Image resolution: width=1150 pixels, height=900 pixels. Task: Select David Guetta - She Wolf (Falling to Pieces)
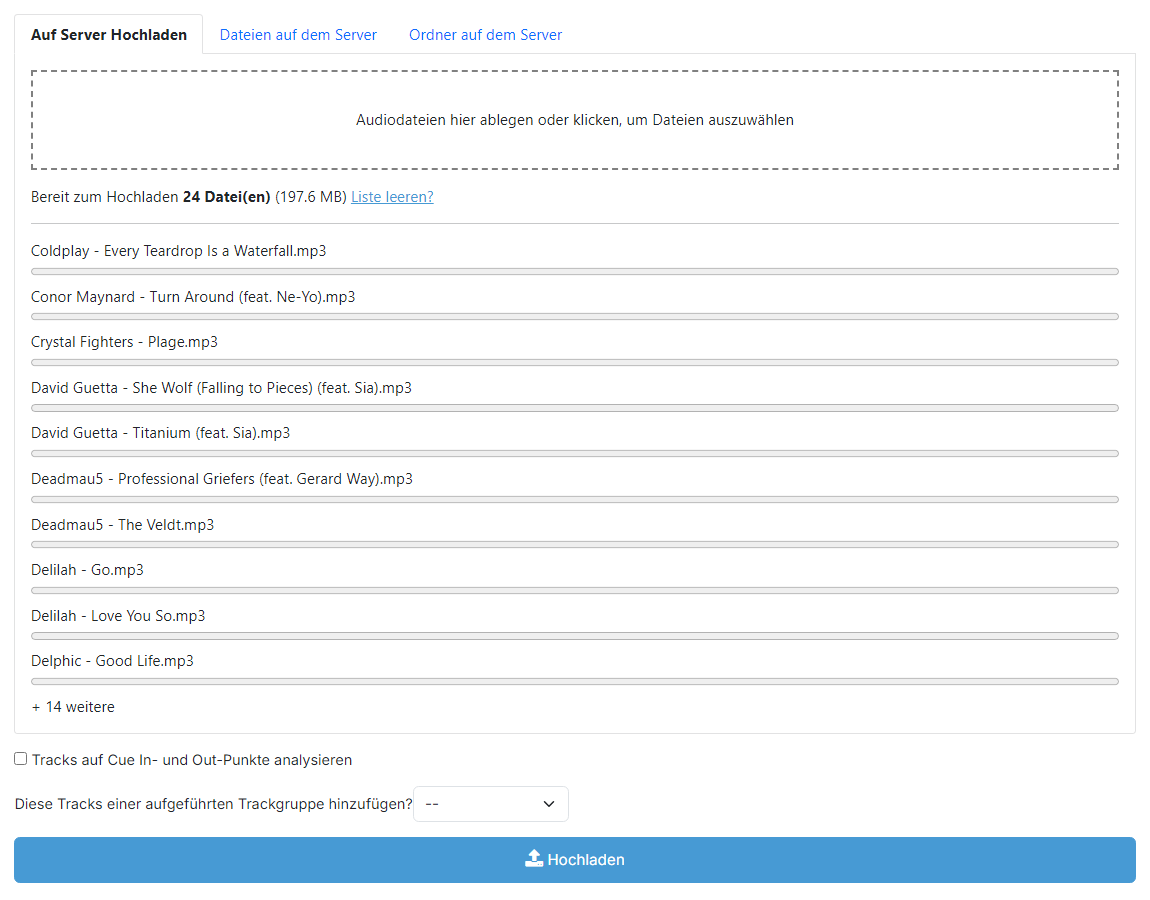pos(221,387)
